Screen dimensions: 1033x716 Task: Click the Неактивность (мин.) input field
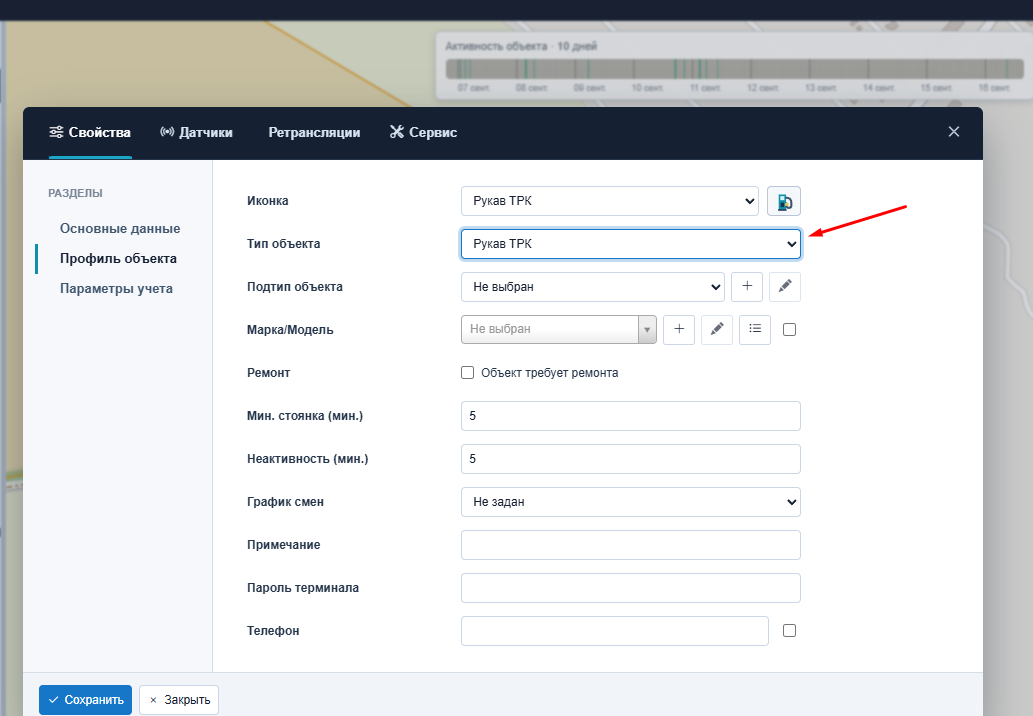tap(631, 459)
